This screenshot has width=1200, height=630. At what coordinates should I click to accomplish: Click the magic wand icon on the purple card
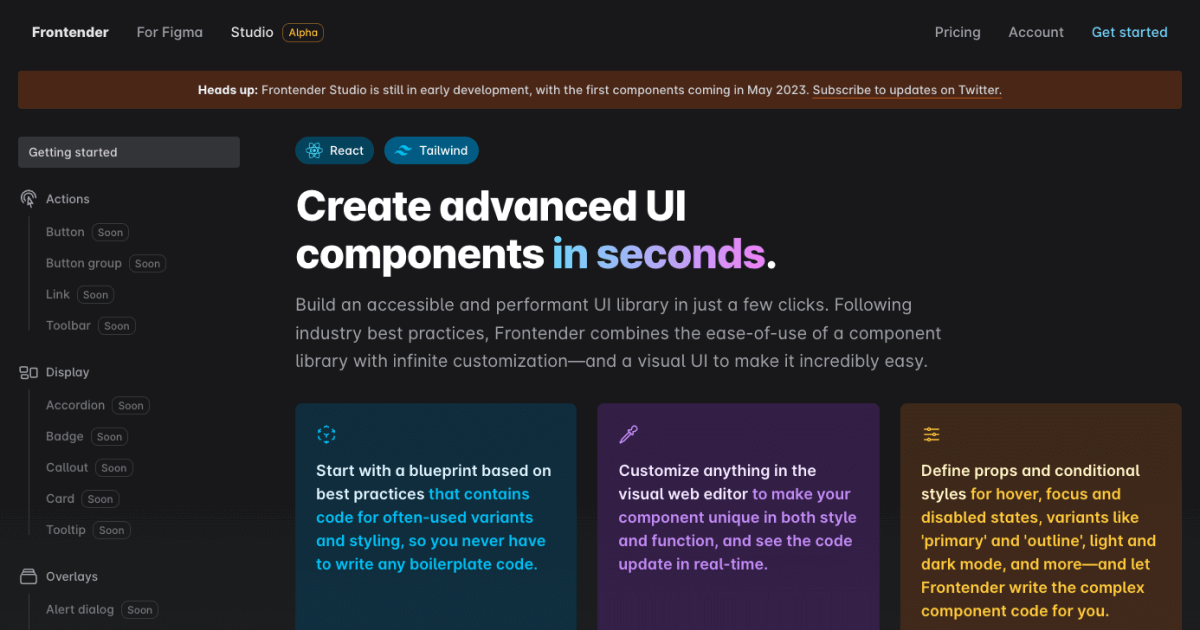[x=628, y=434]
